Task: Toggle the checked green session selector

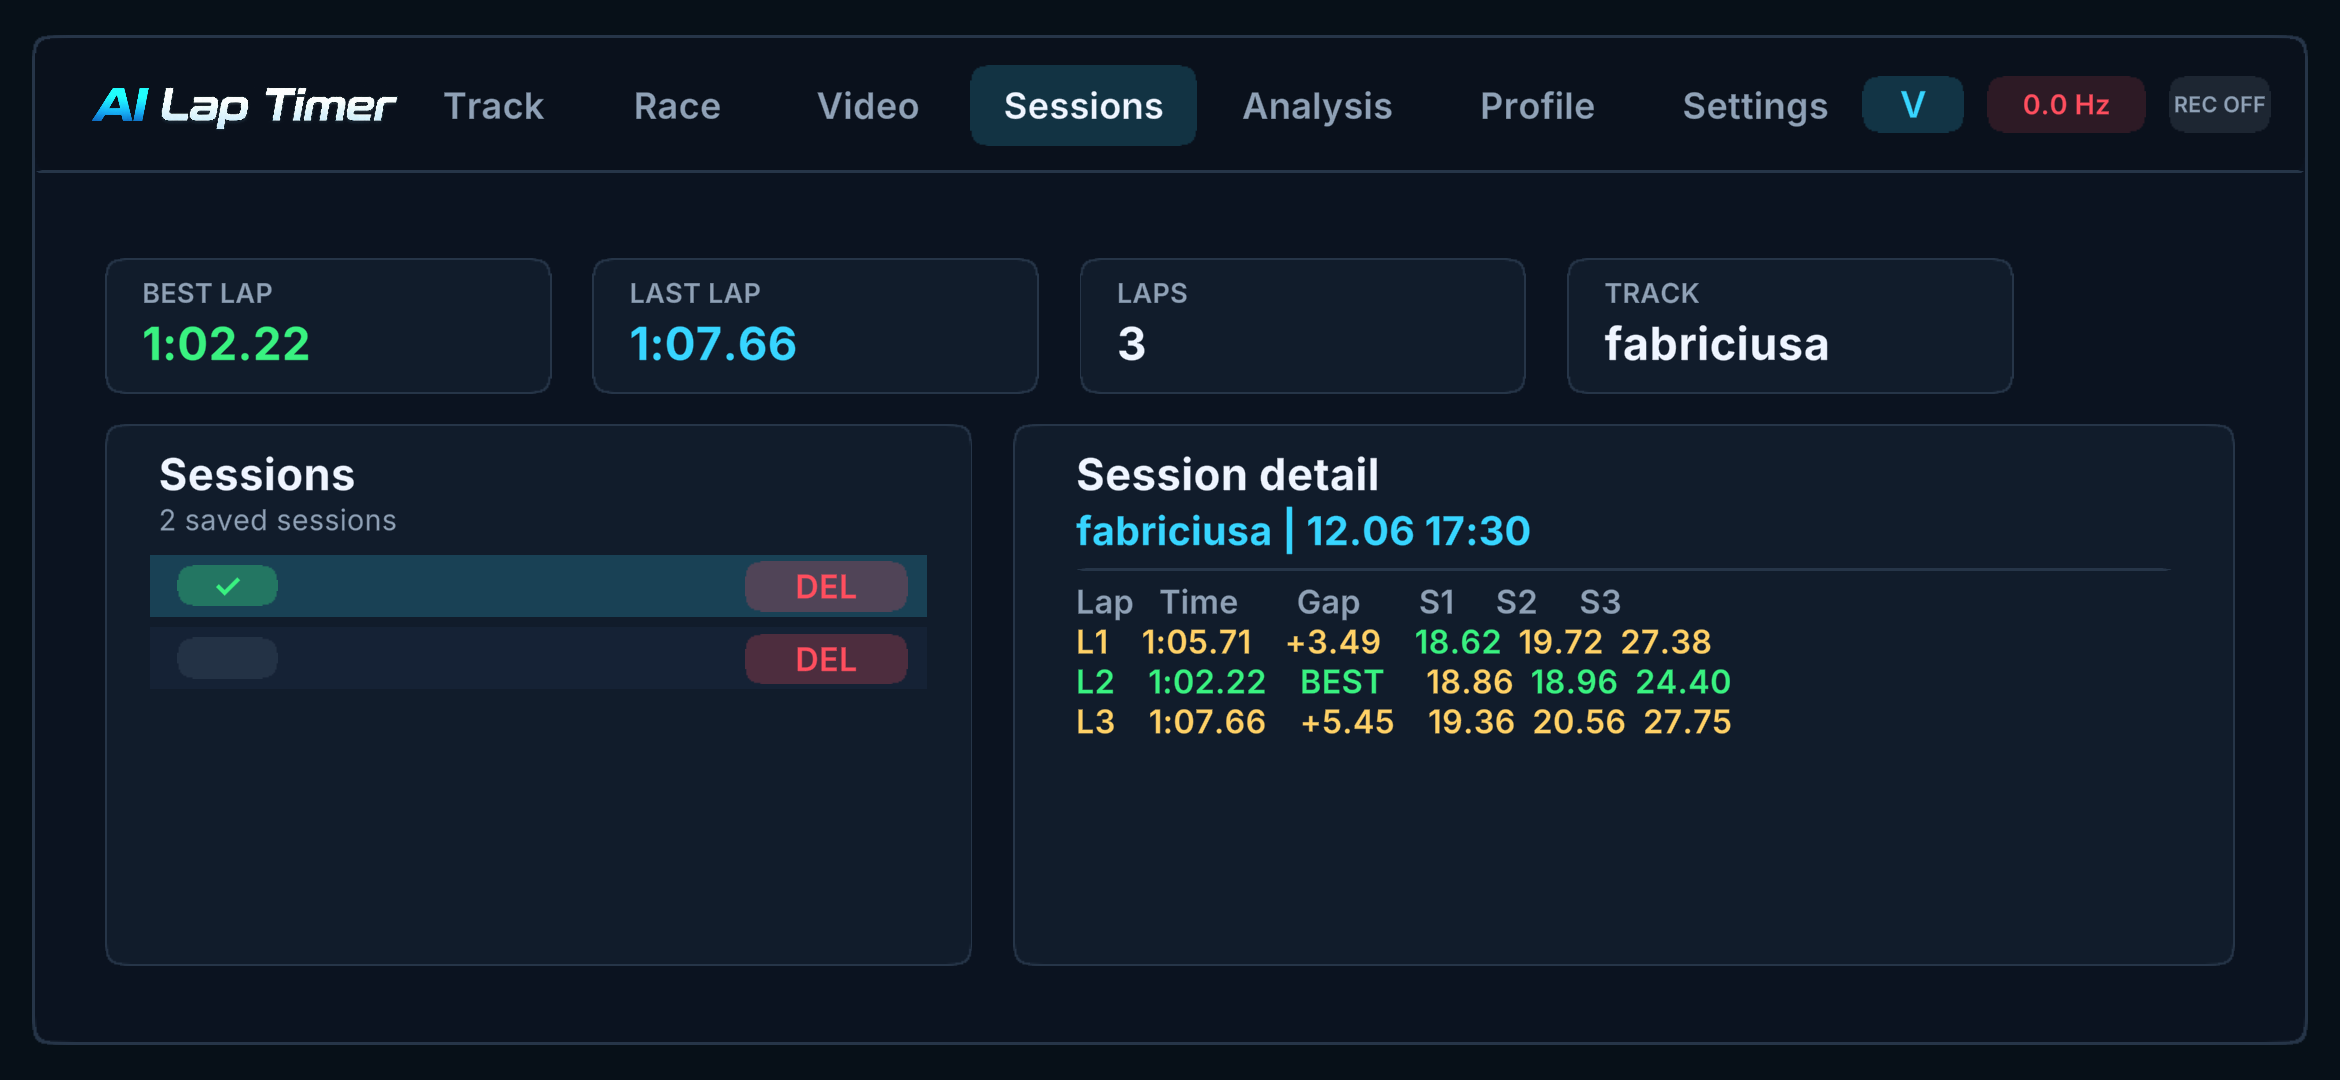Action: (227, 586)
